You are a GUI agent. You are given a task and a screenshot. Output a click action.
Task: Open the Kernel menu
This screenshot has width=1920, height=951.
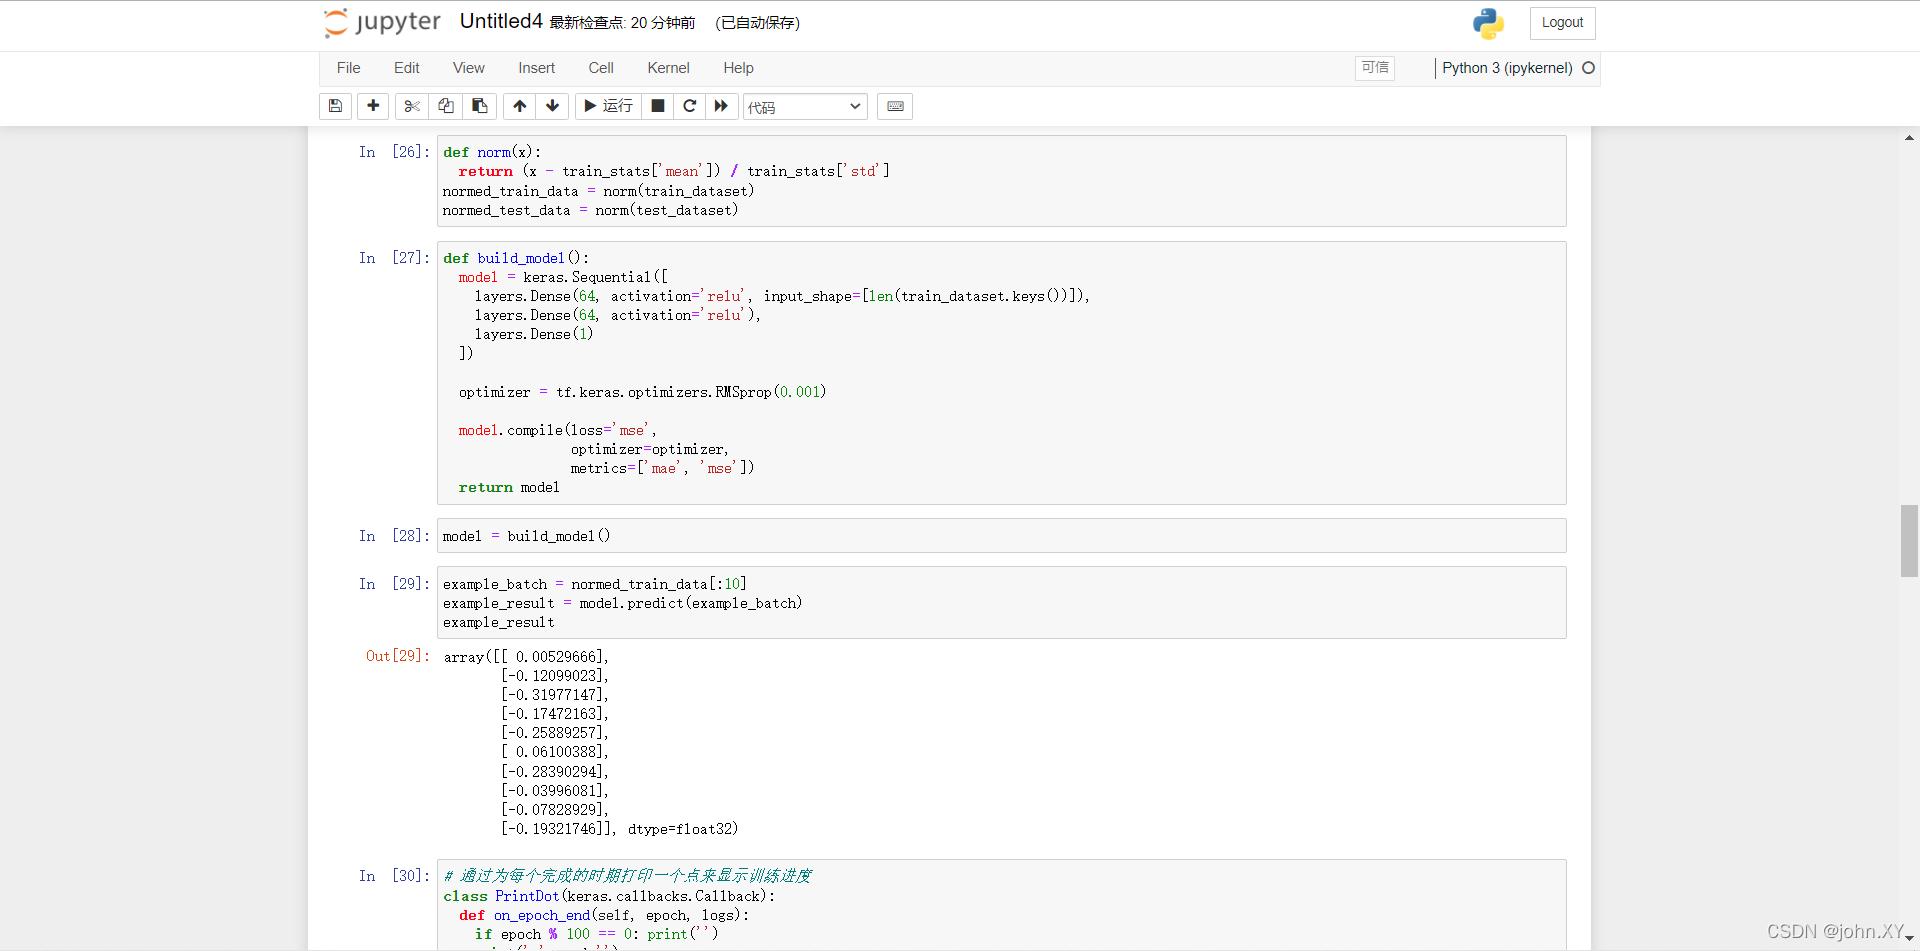(668, 68)
